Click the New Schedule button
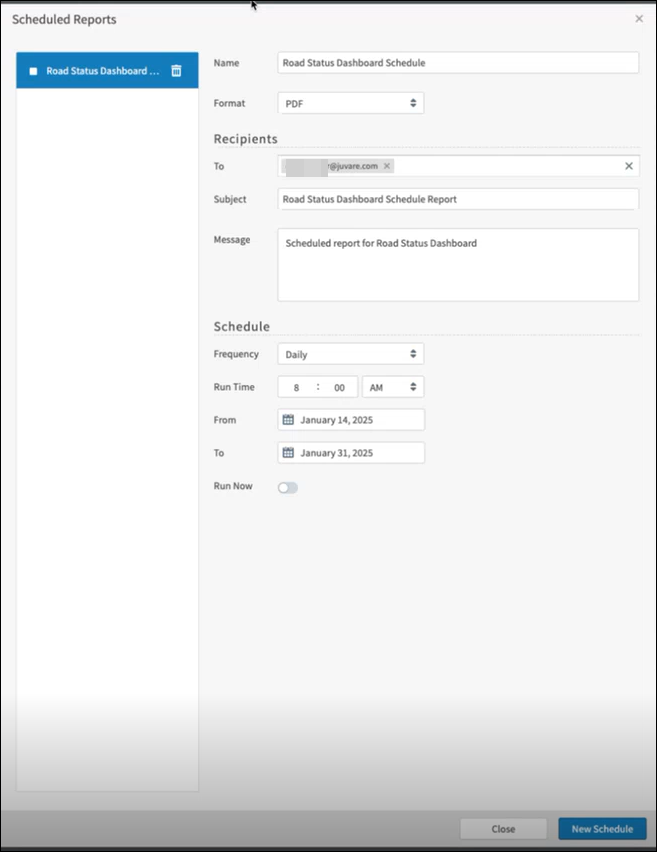 (x=602, y=829)
